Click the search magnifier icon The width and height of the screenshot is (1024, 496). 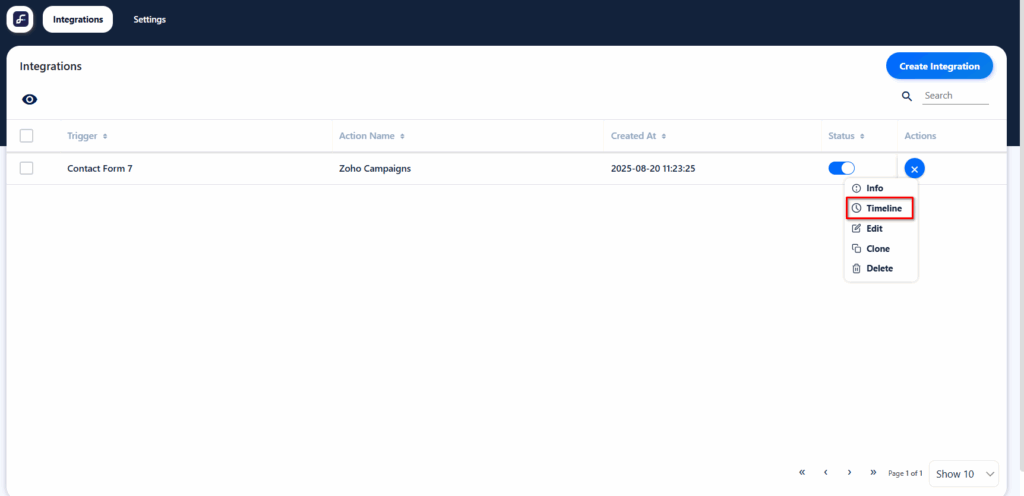[906, 96]
